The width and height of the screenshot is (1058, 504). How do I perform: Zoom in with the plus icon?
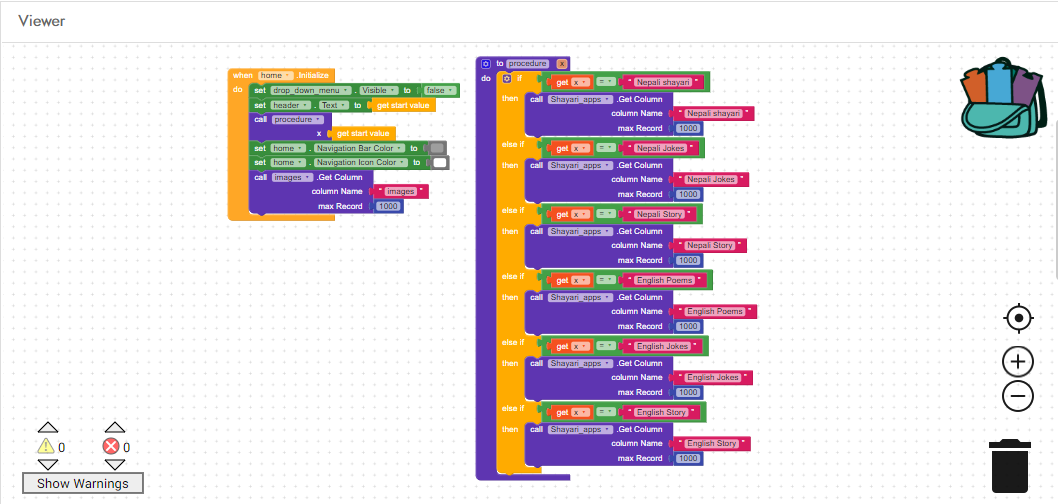1018,362
